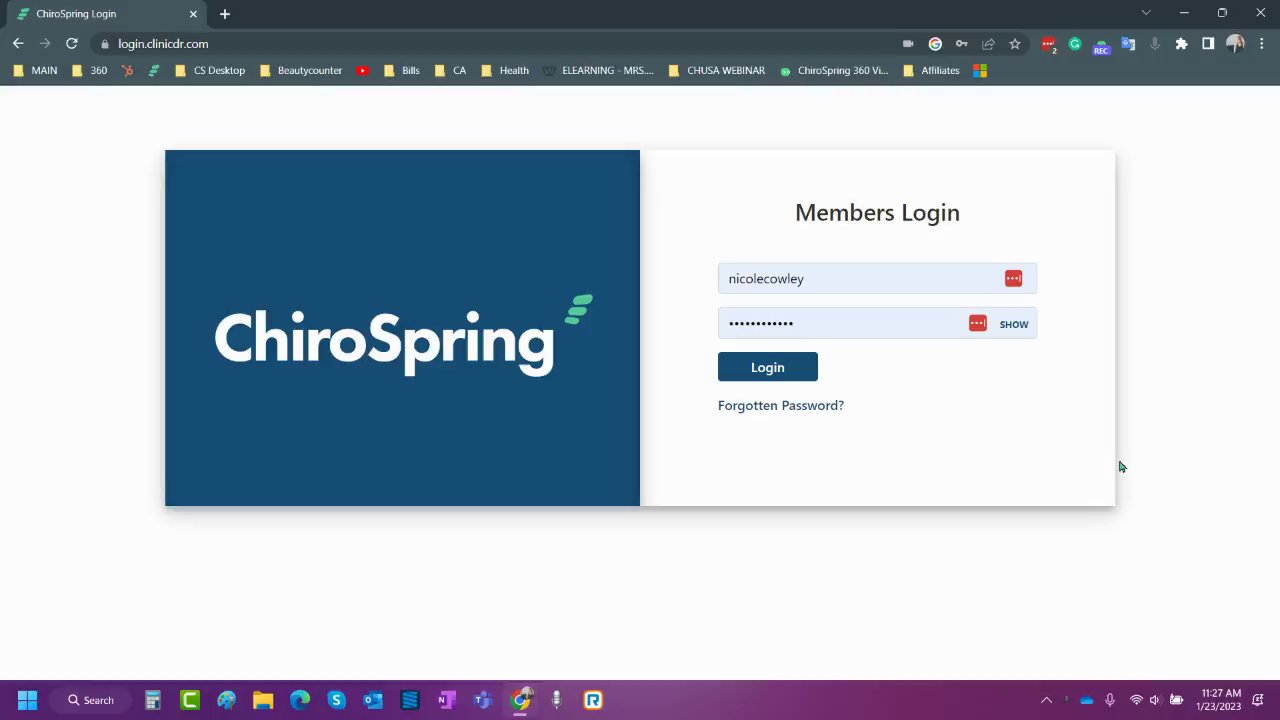This screenshot has width=1280, height=720.
Task: Open a new tab with plus button
Action: click(225, 14)
